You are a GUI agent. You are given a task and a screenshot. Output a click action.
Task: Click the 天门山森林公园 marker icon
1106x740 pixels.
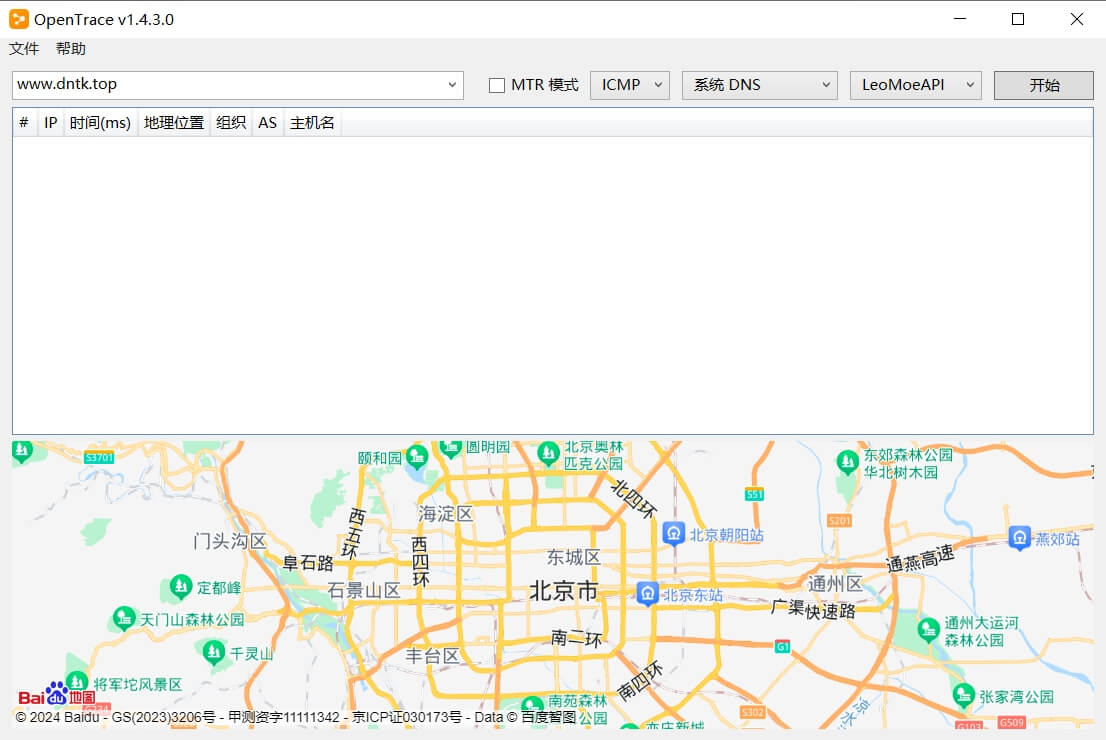point(124,619)
